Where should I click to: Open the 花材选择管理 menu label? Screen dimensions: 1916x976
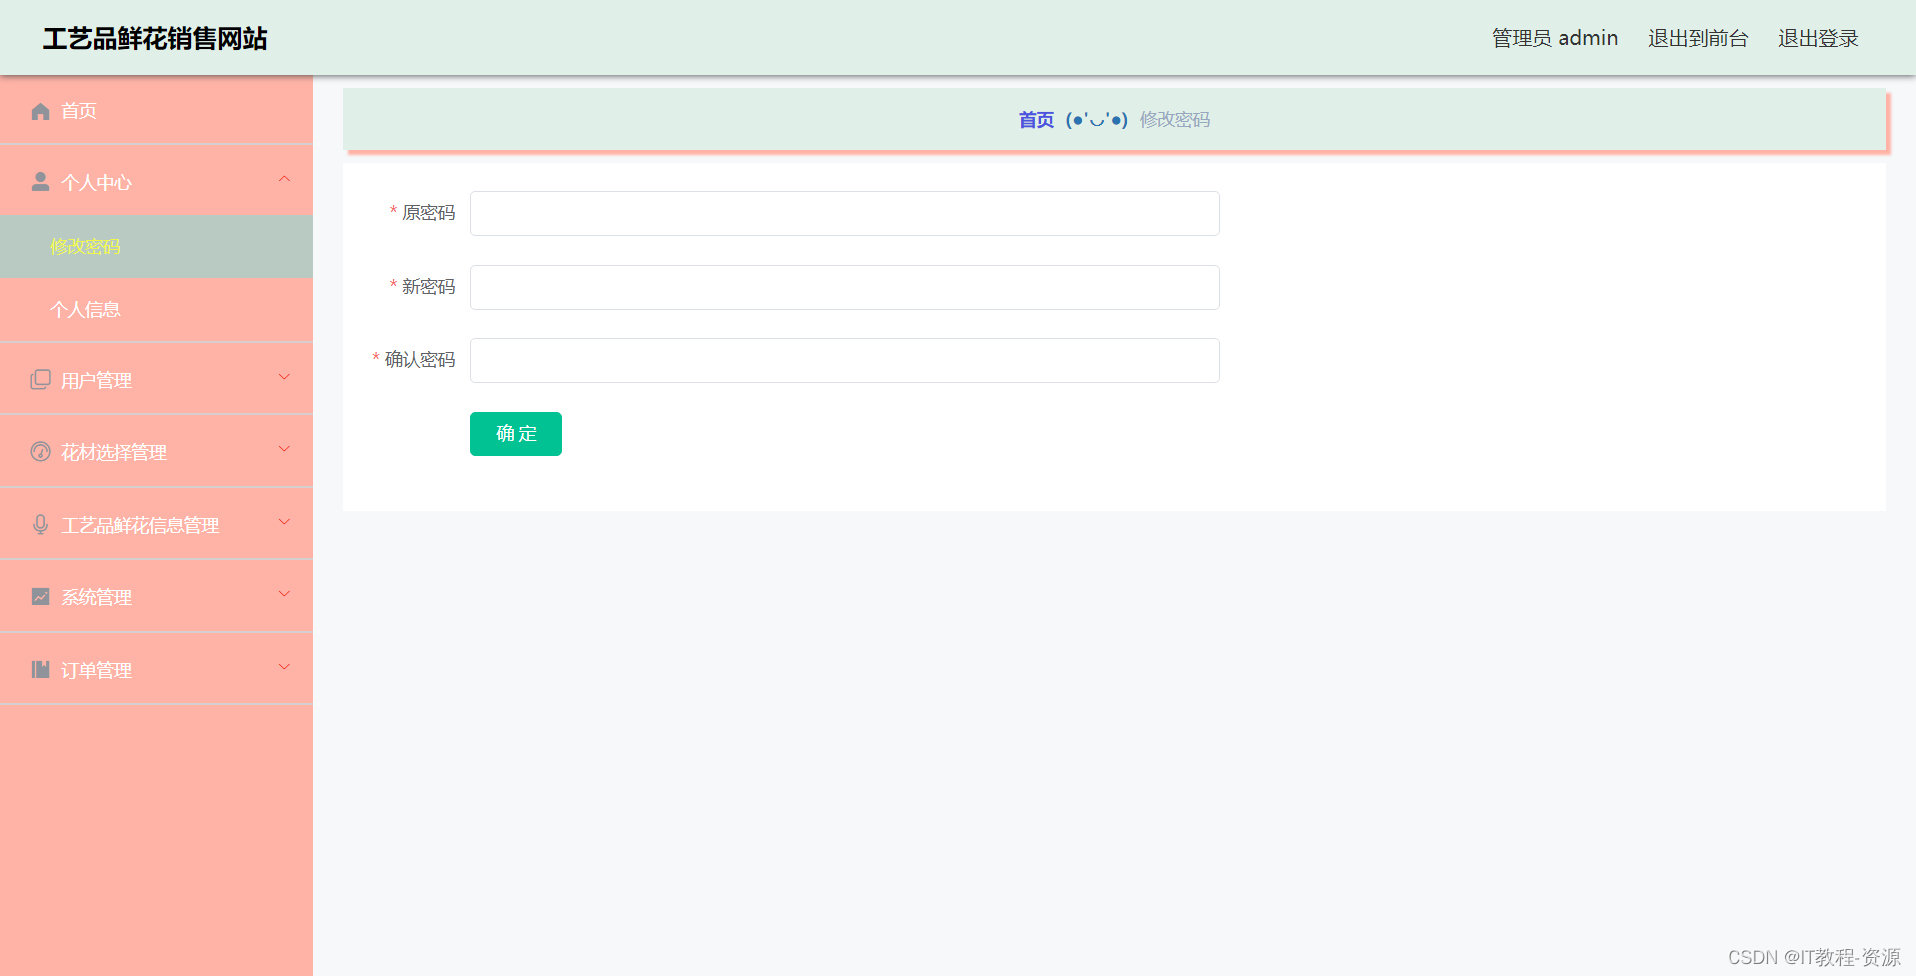tap(114, 452)
